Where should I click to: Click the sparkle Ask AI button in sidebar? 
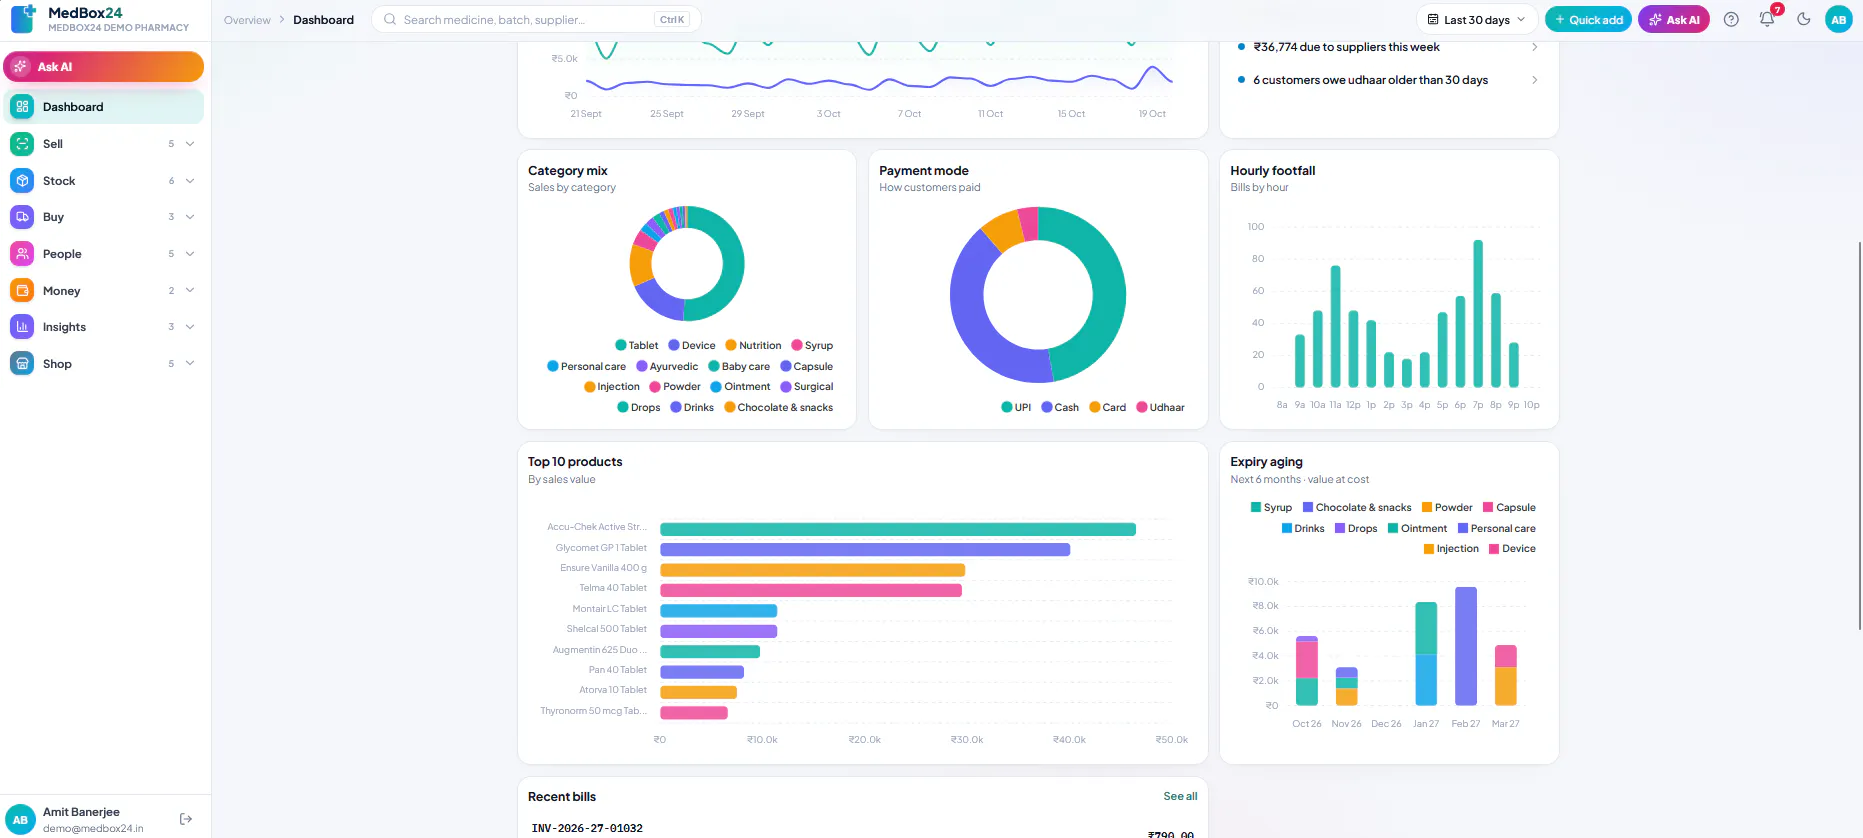104,67
